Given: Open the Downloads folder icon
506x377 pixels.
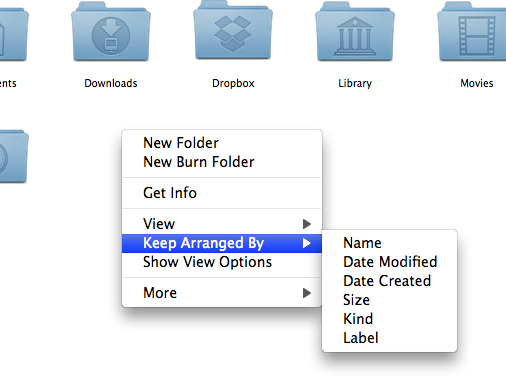Looking at the screenshot, I should 111,32.
